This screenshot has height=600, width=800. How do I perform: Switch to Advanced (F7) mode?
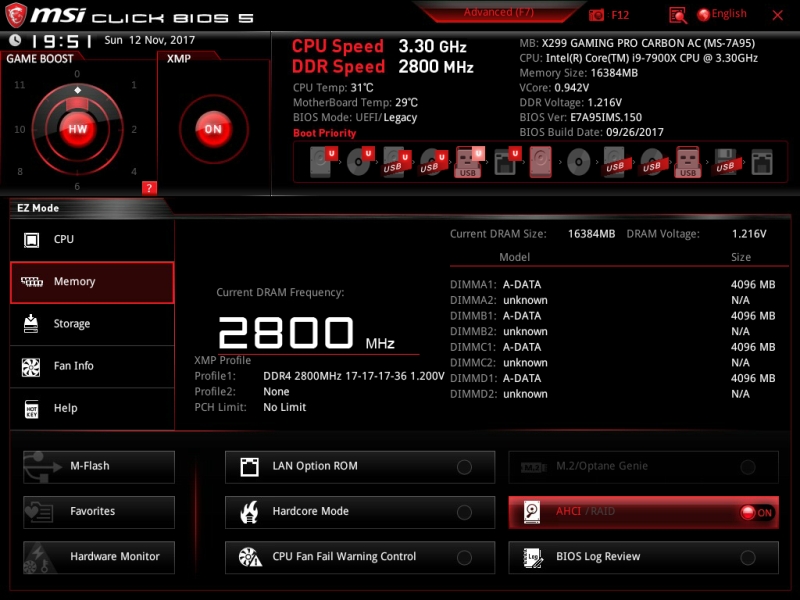point(498,12)
